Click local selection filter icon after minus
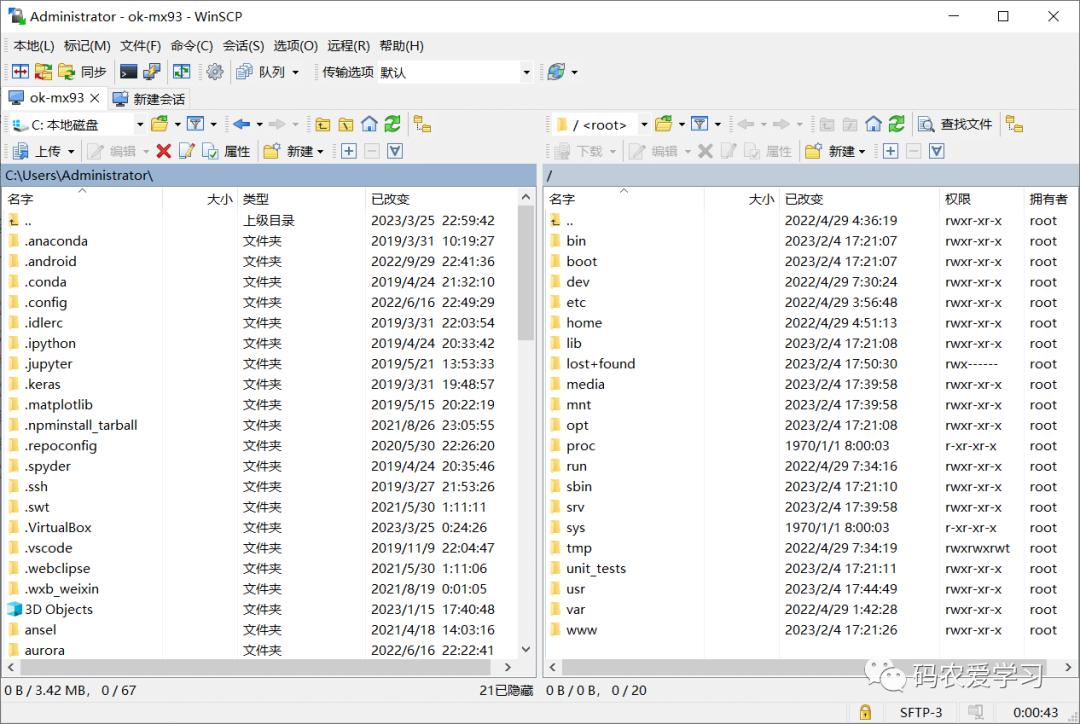 tap(395, 151)
